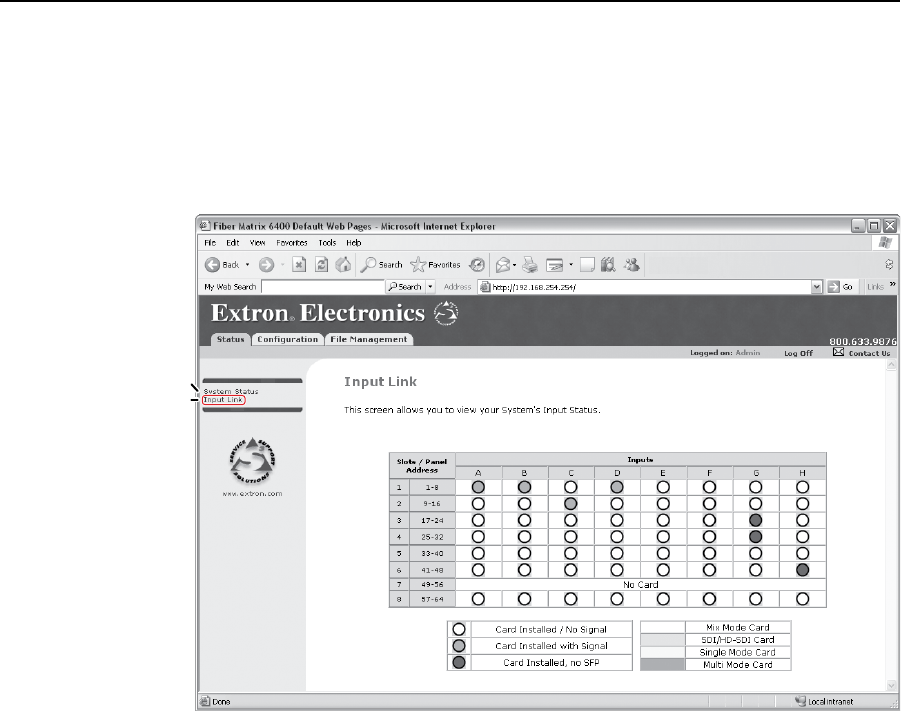Click the Search magnifier toolbar button
The width and height of the screenshot is (901, 711).
(381, 265)
